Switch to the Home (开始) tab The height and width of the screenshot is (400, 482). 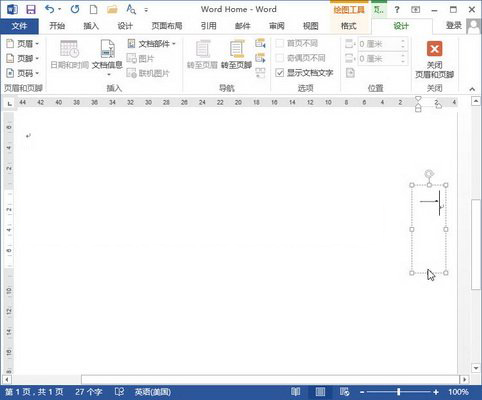pyautogui.click(x=57, y=26)
